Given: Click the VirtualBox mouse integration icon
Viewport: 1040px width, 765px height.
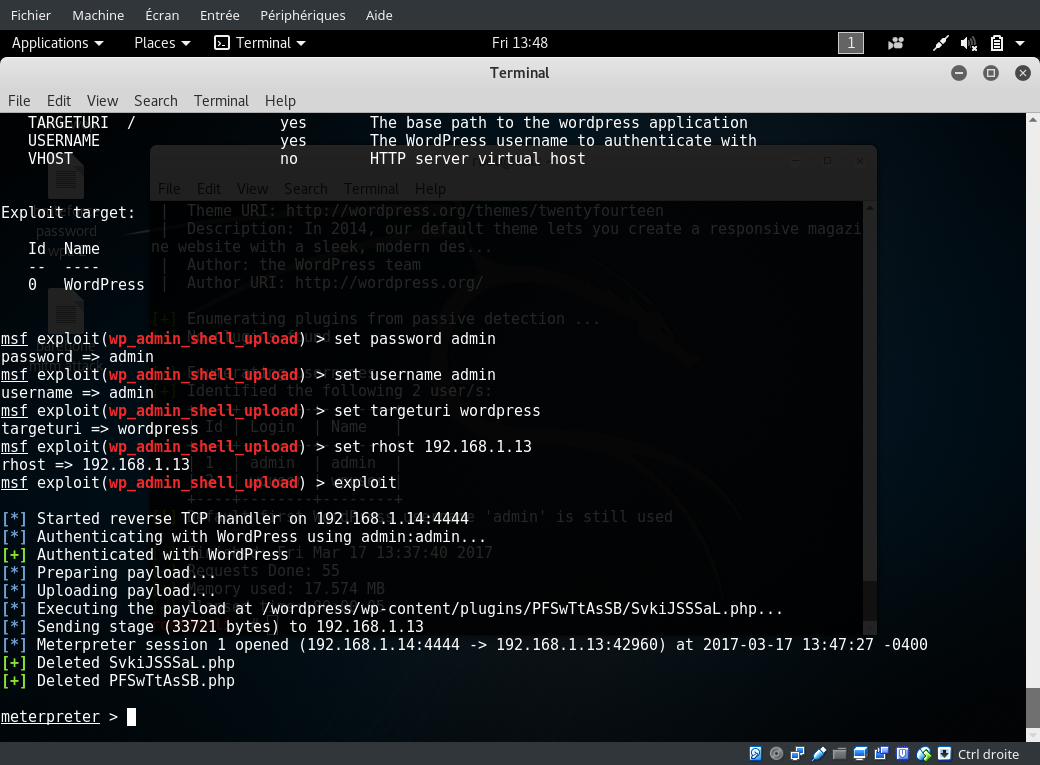Looking at the screenshot, I should coord(924,754).
